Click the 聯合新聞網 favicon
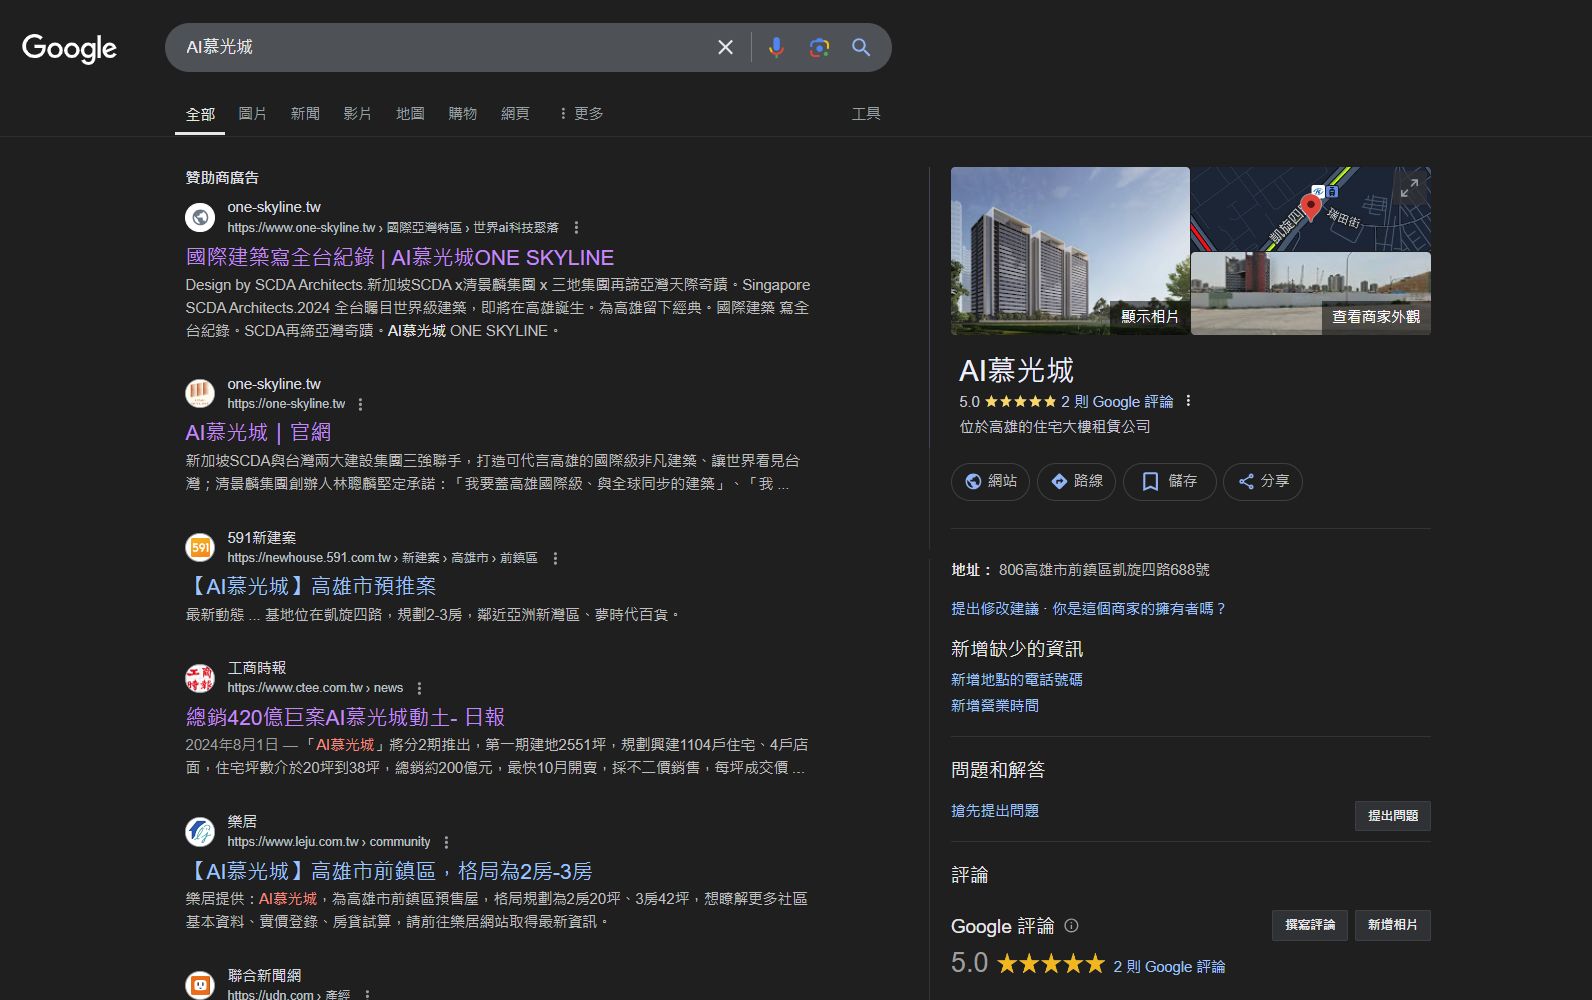The width and height of the screenshot is (1592, 1000). pos(200,985)
